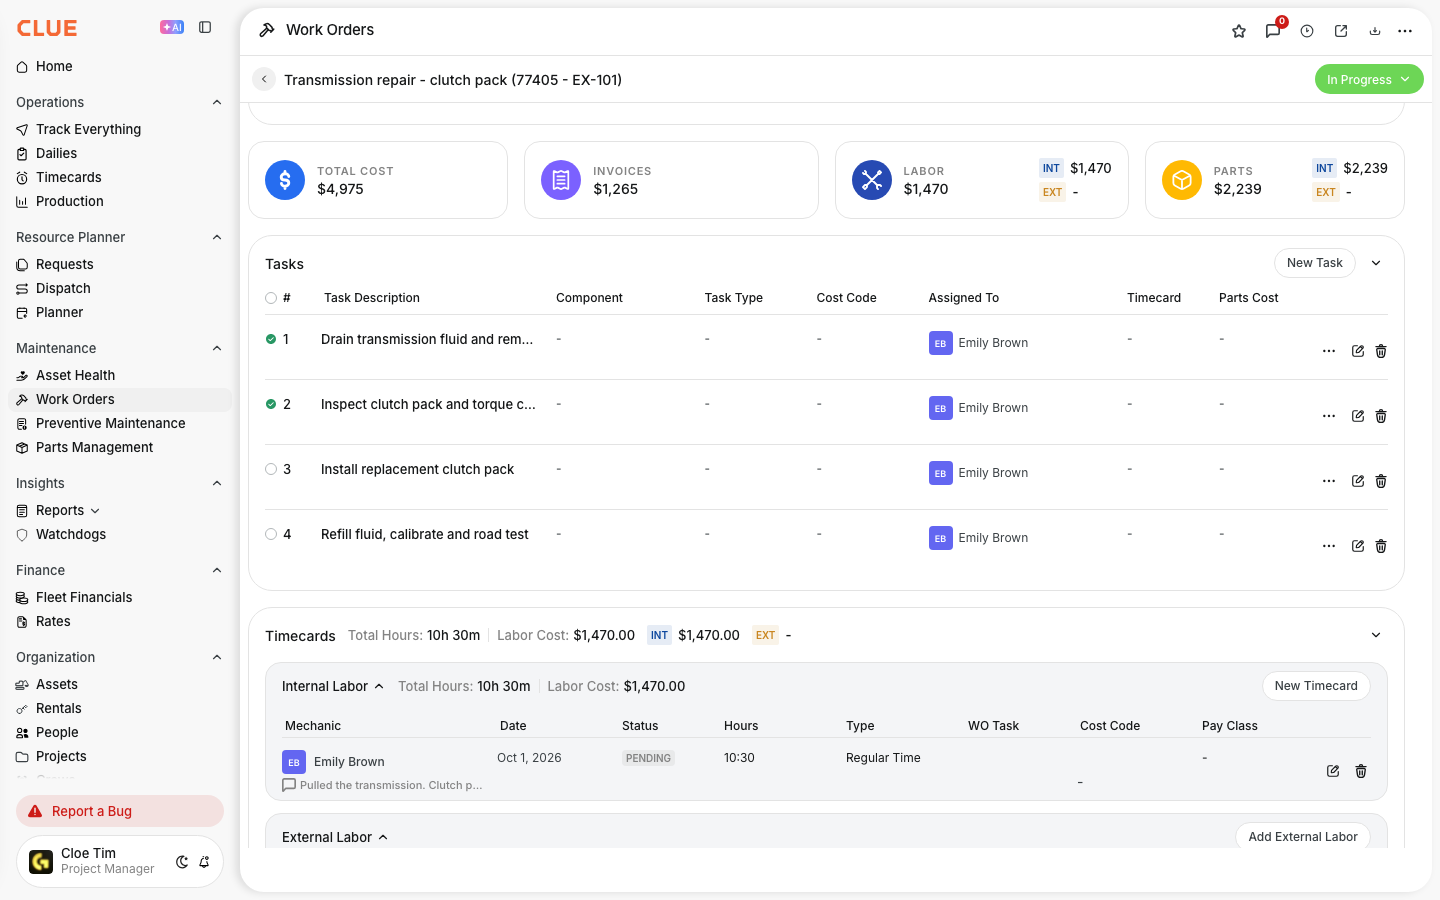Collapse the Organization sidebar section
The image size is (1440, 900).
coord(217,657)
